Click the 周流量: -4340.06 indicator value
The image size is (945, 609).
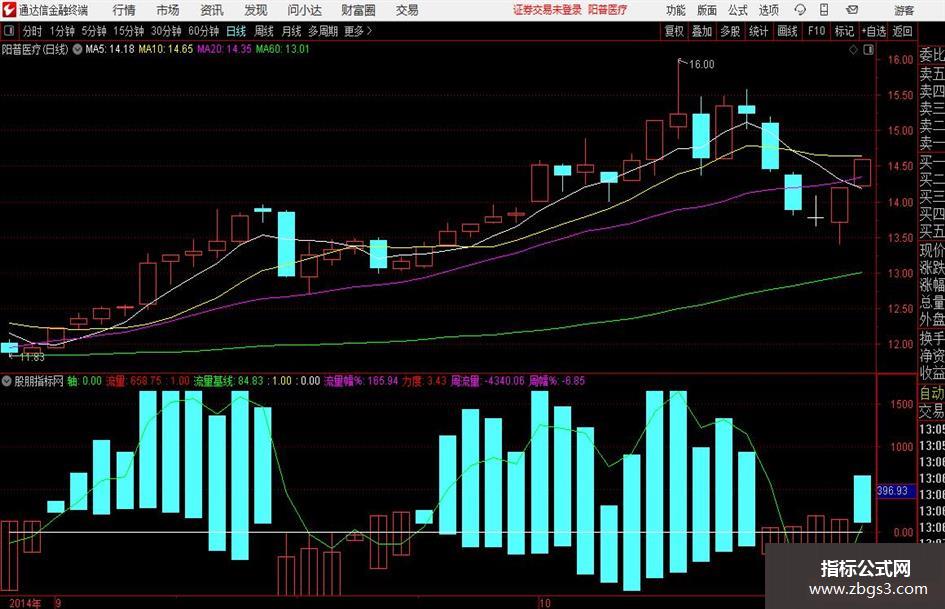(488, 381)
